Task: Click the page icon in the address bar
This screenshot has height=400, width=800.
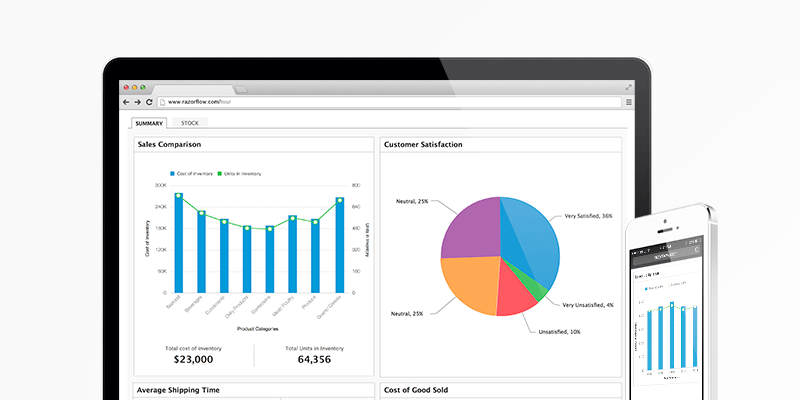Action: [x=162, y=102]
